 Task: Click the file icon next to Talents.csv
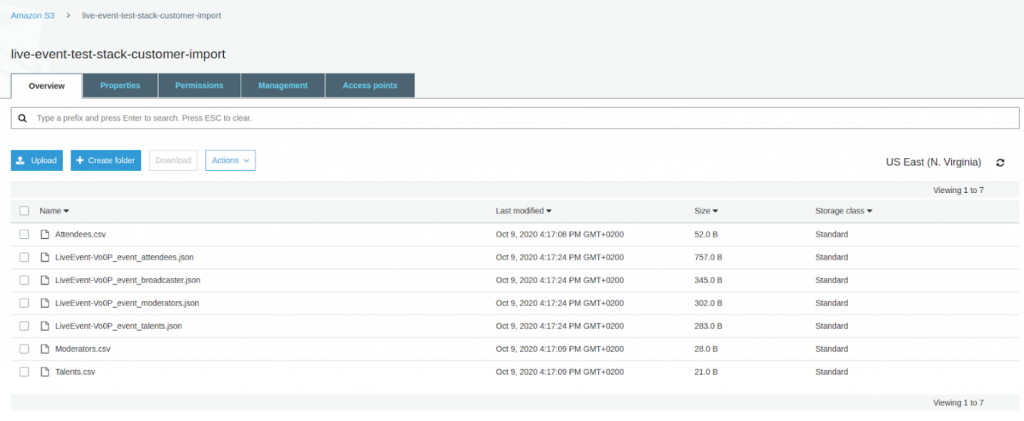tap(44, 372)
